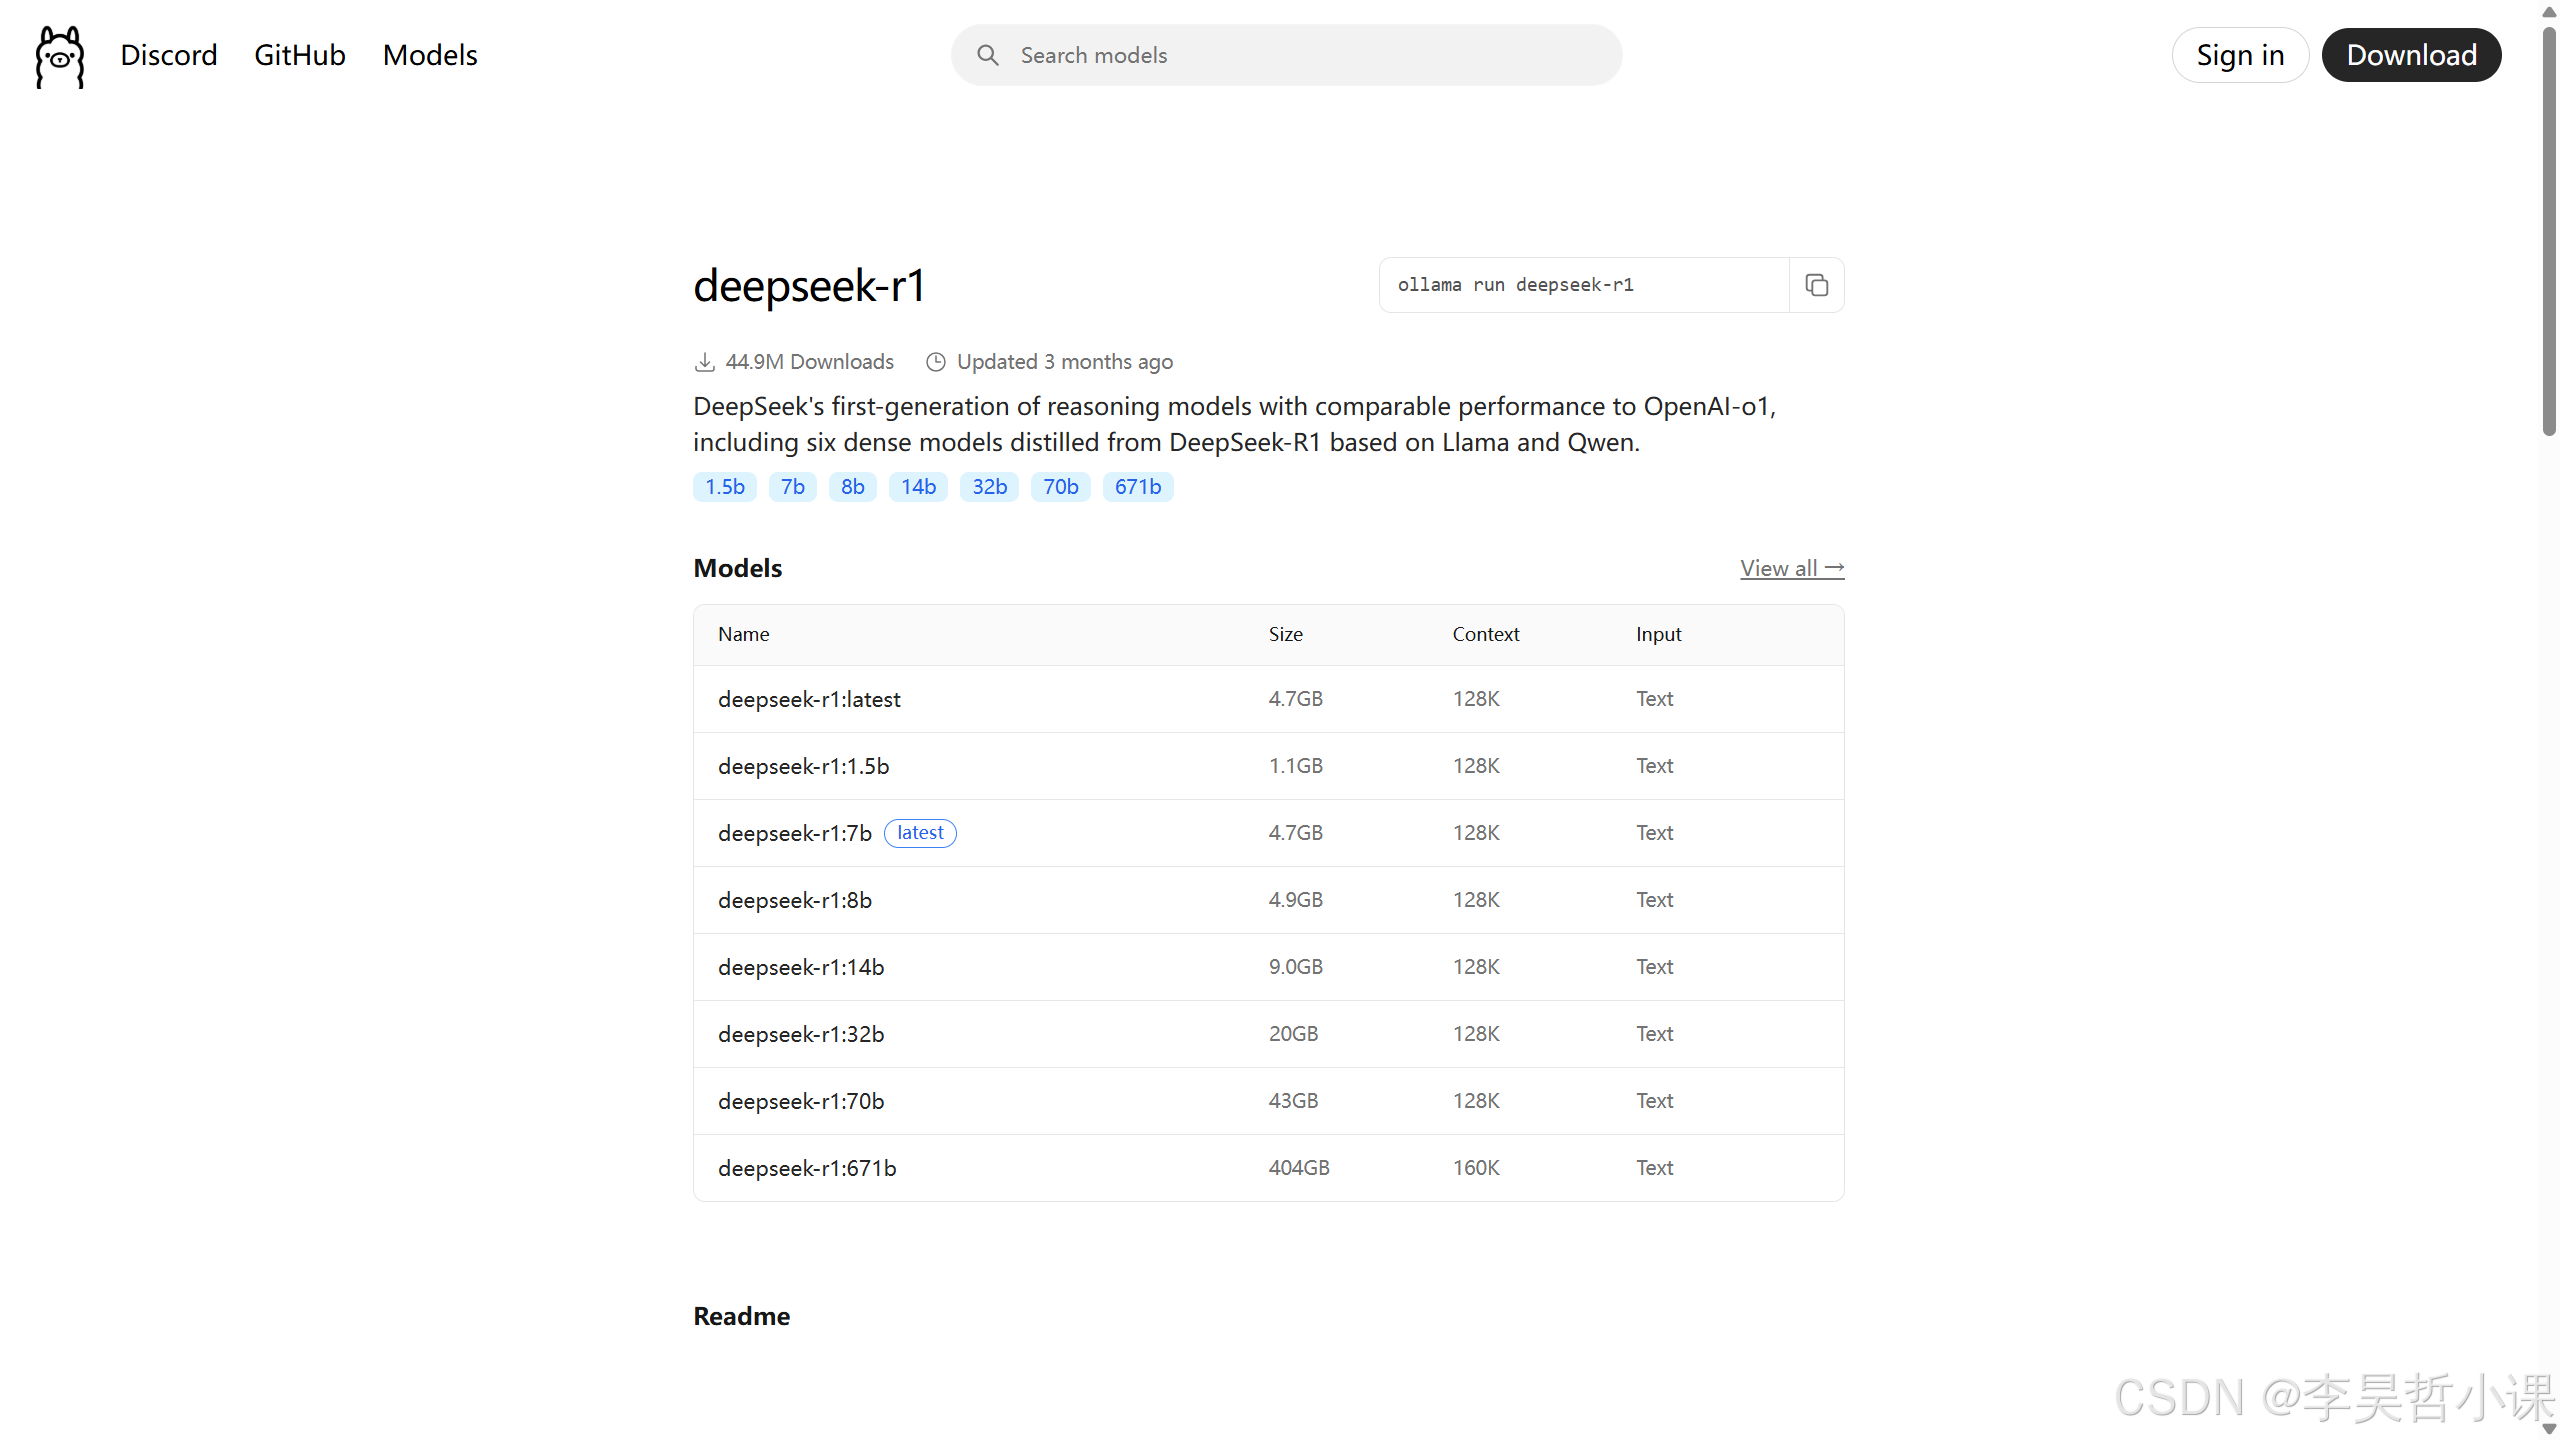Open the View all models link
The image size is (2560, 1440).
point(1791,568)
